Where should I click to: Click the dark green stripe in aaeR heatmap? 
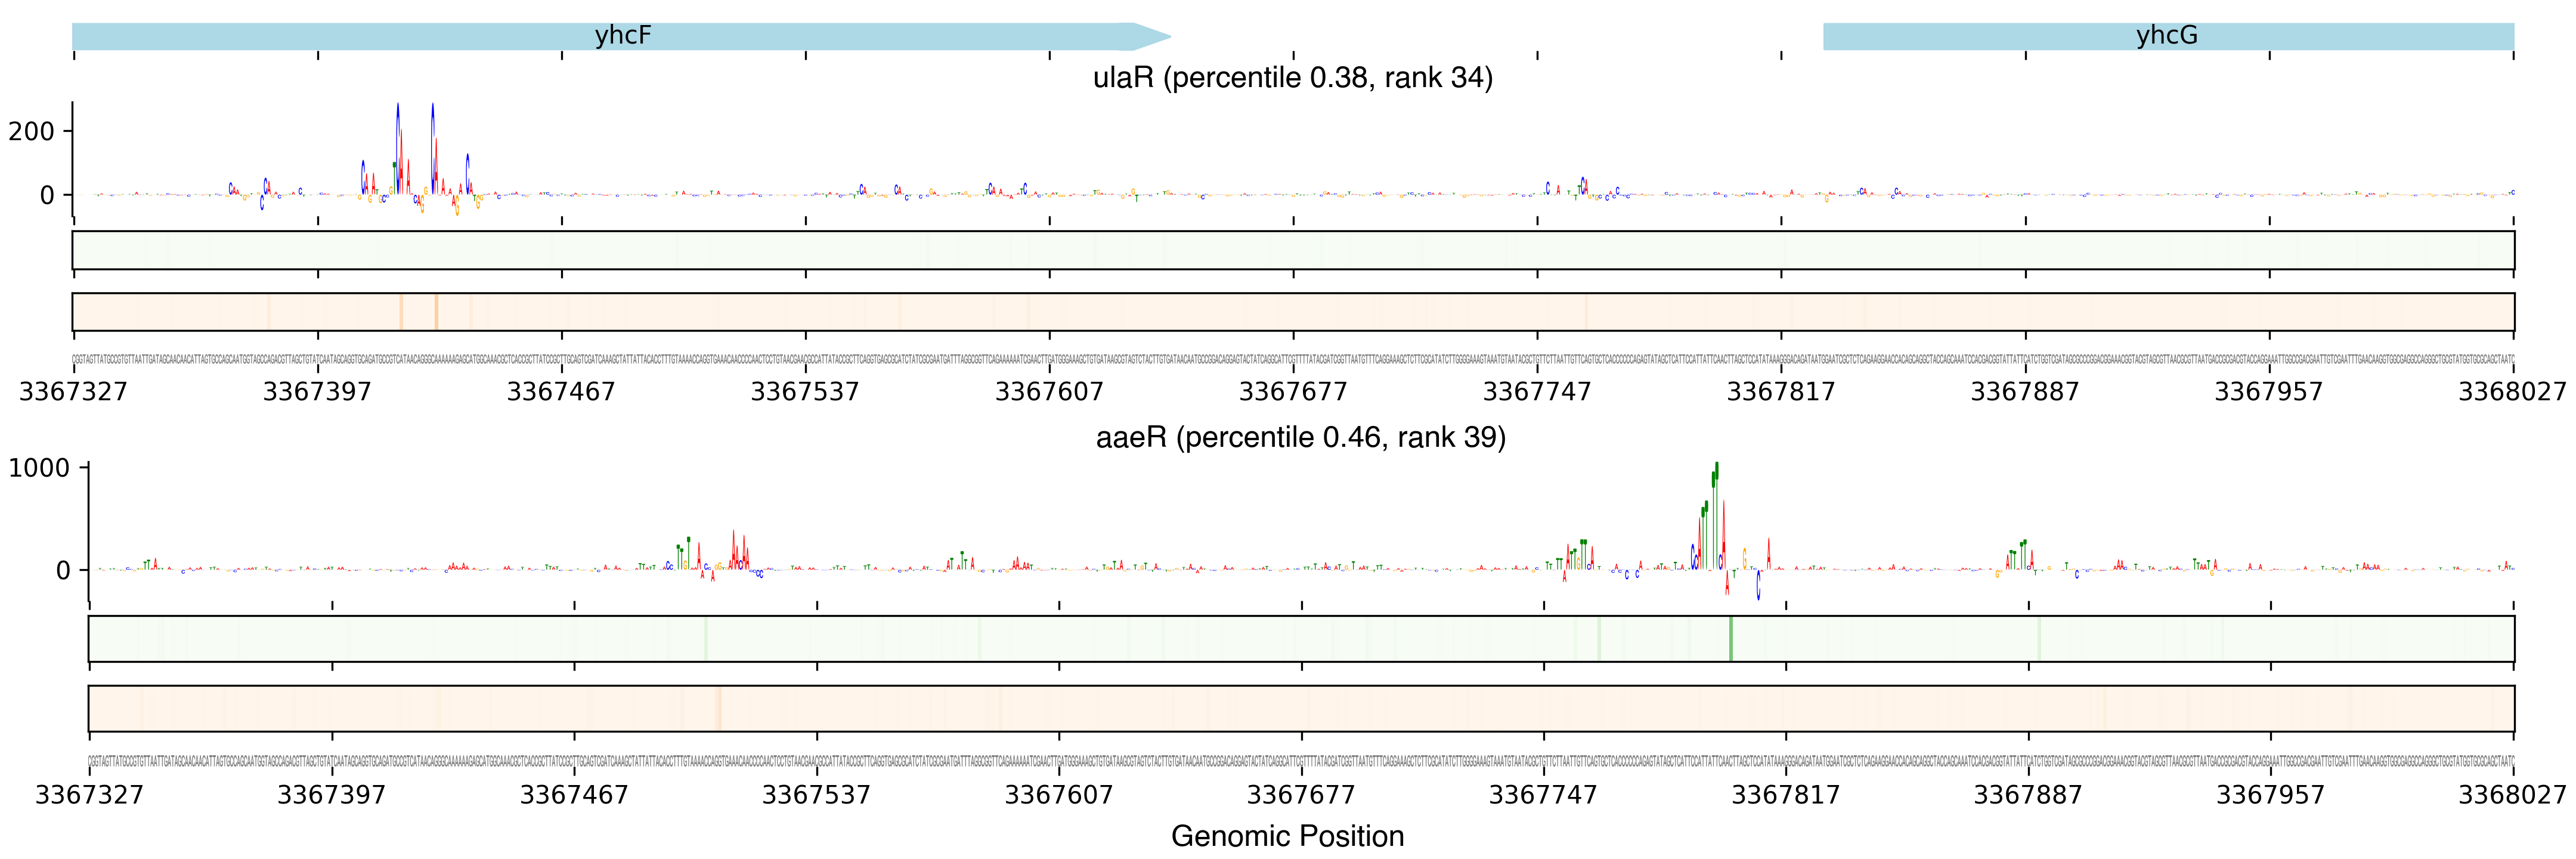click(1731, 639)
